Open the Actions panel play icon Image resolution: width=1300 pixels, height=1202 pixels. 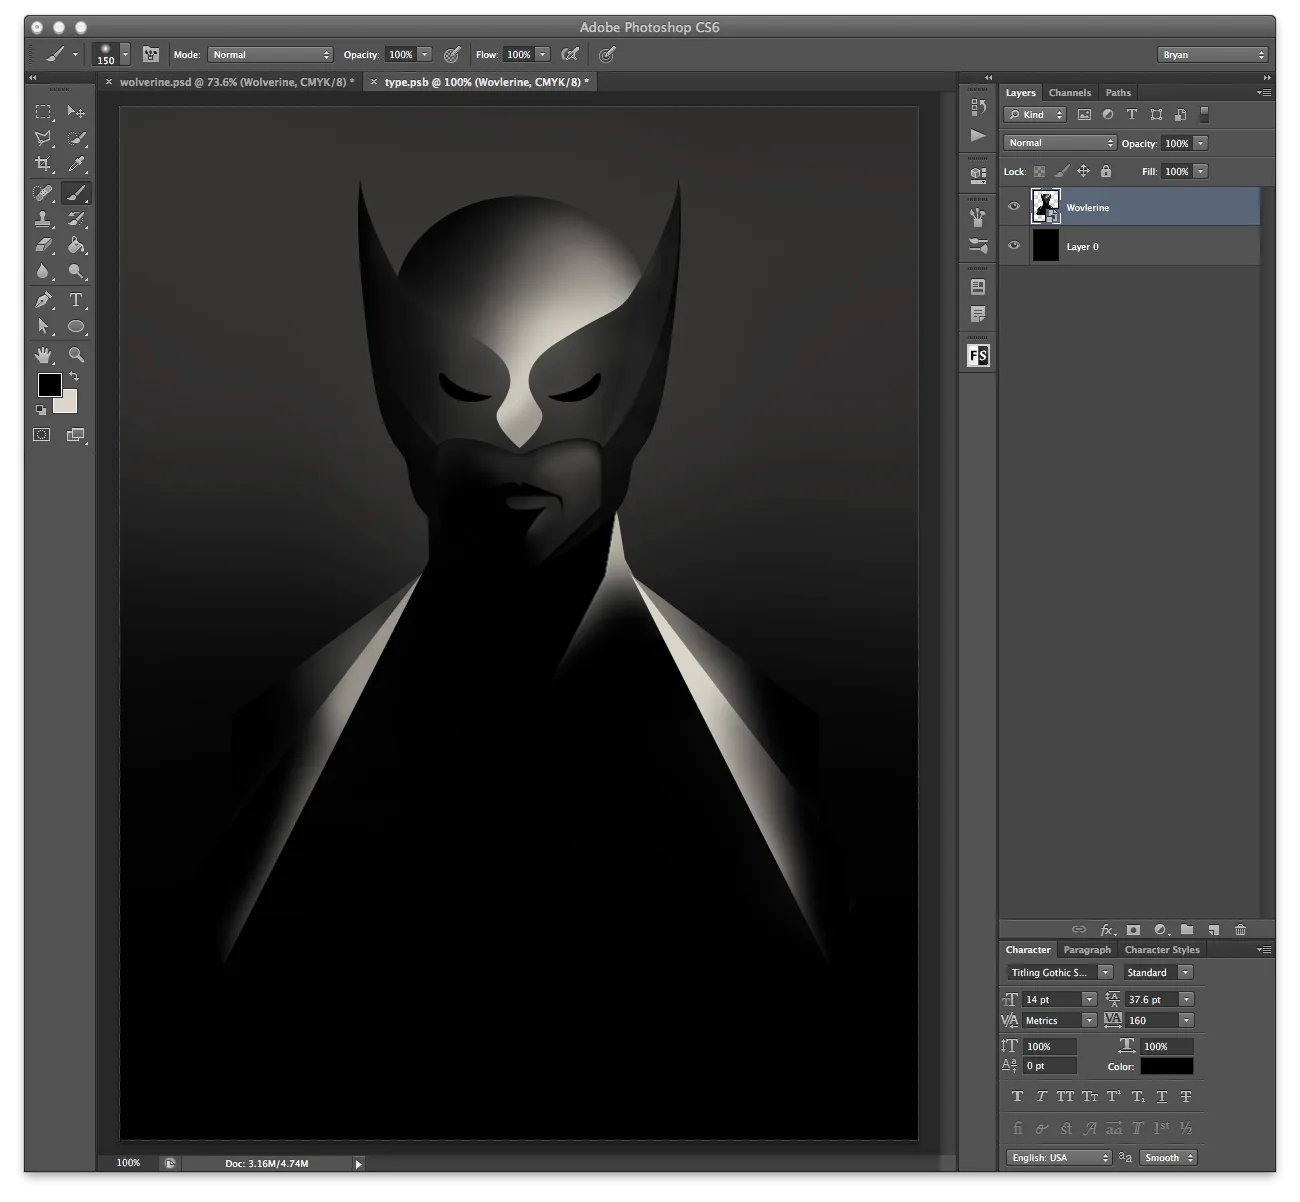[978, 135]
